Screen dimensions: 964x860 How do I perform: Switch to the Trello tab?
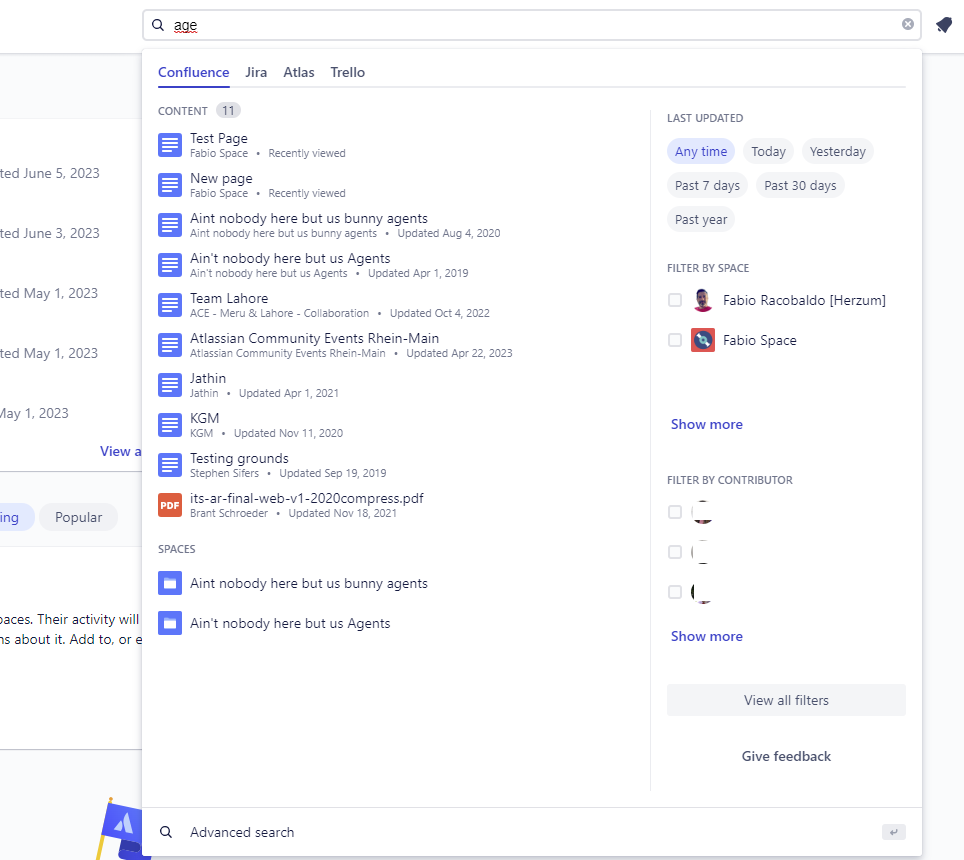coord(347,73)
